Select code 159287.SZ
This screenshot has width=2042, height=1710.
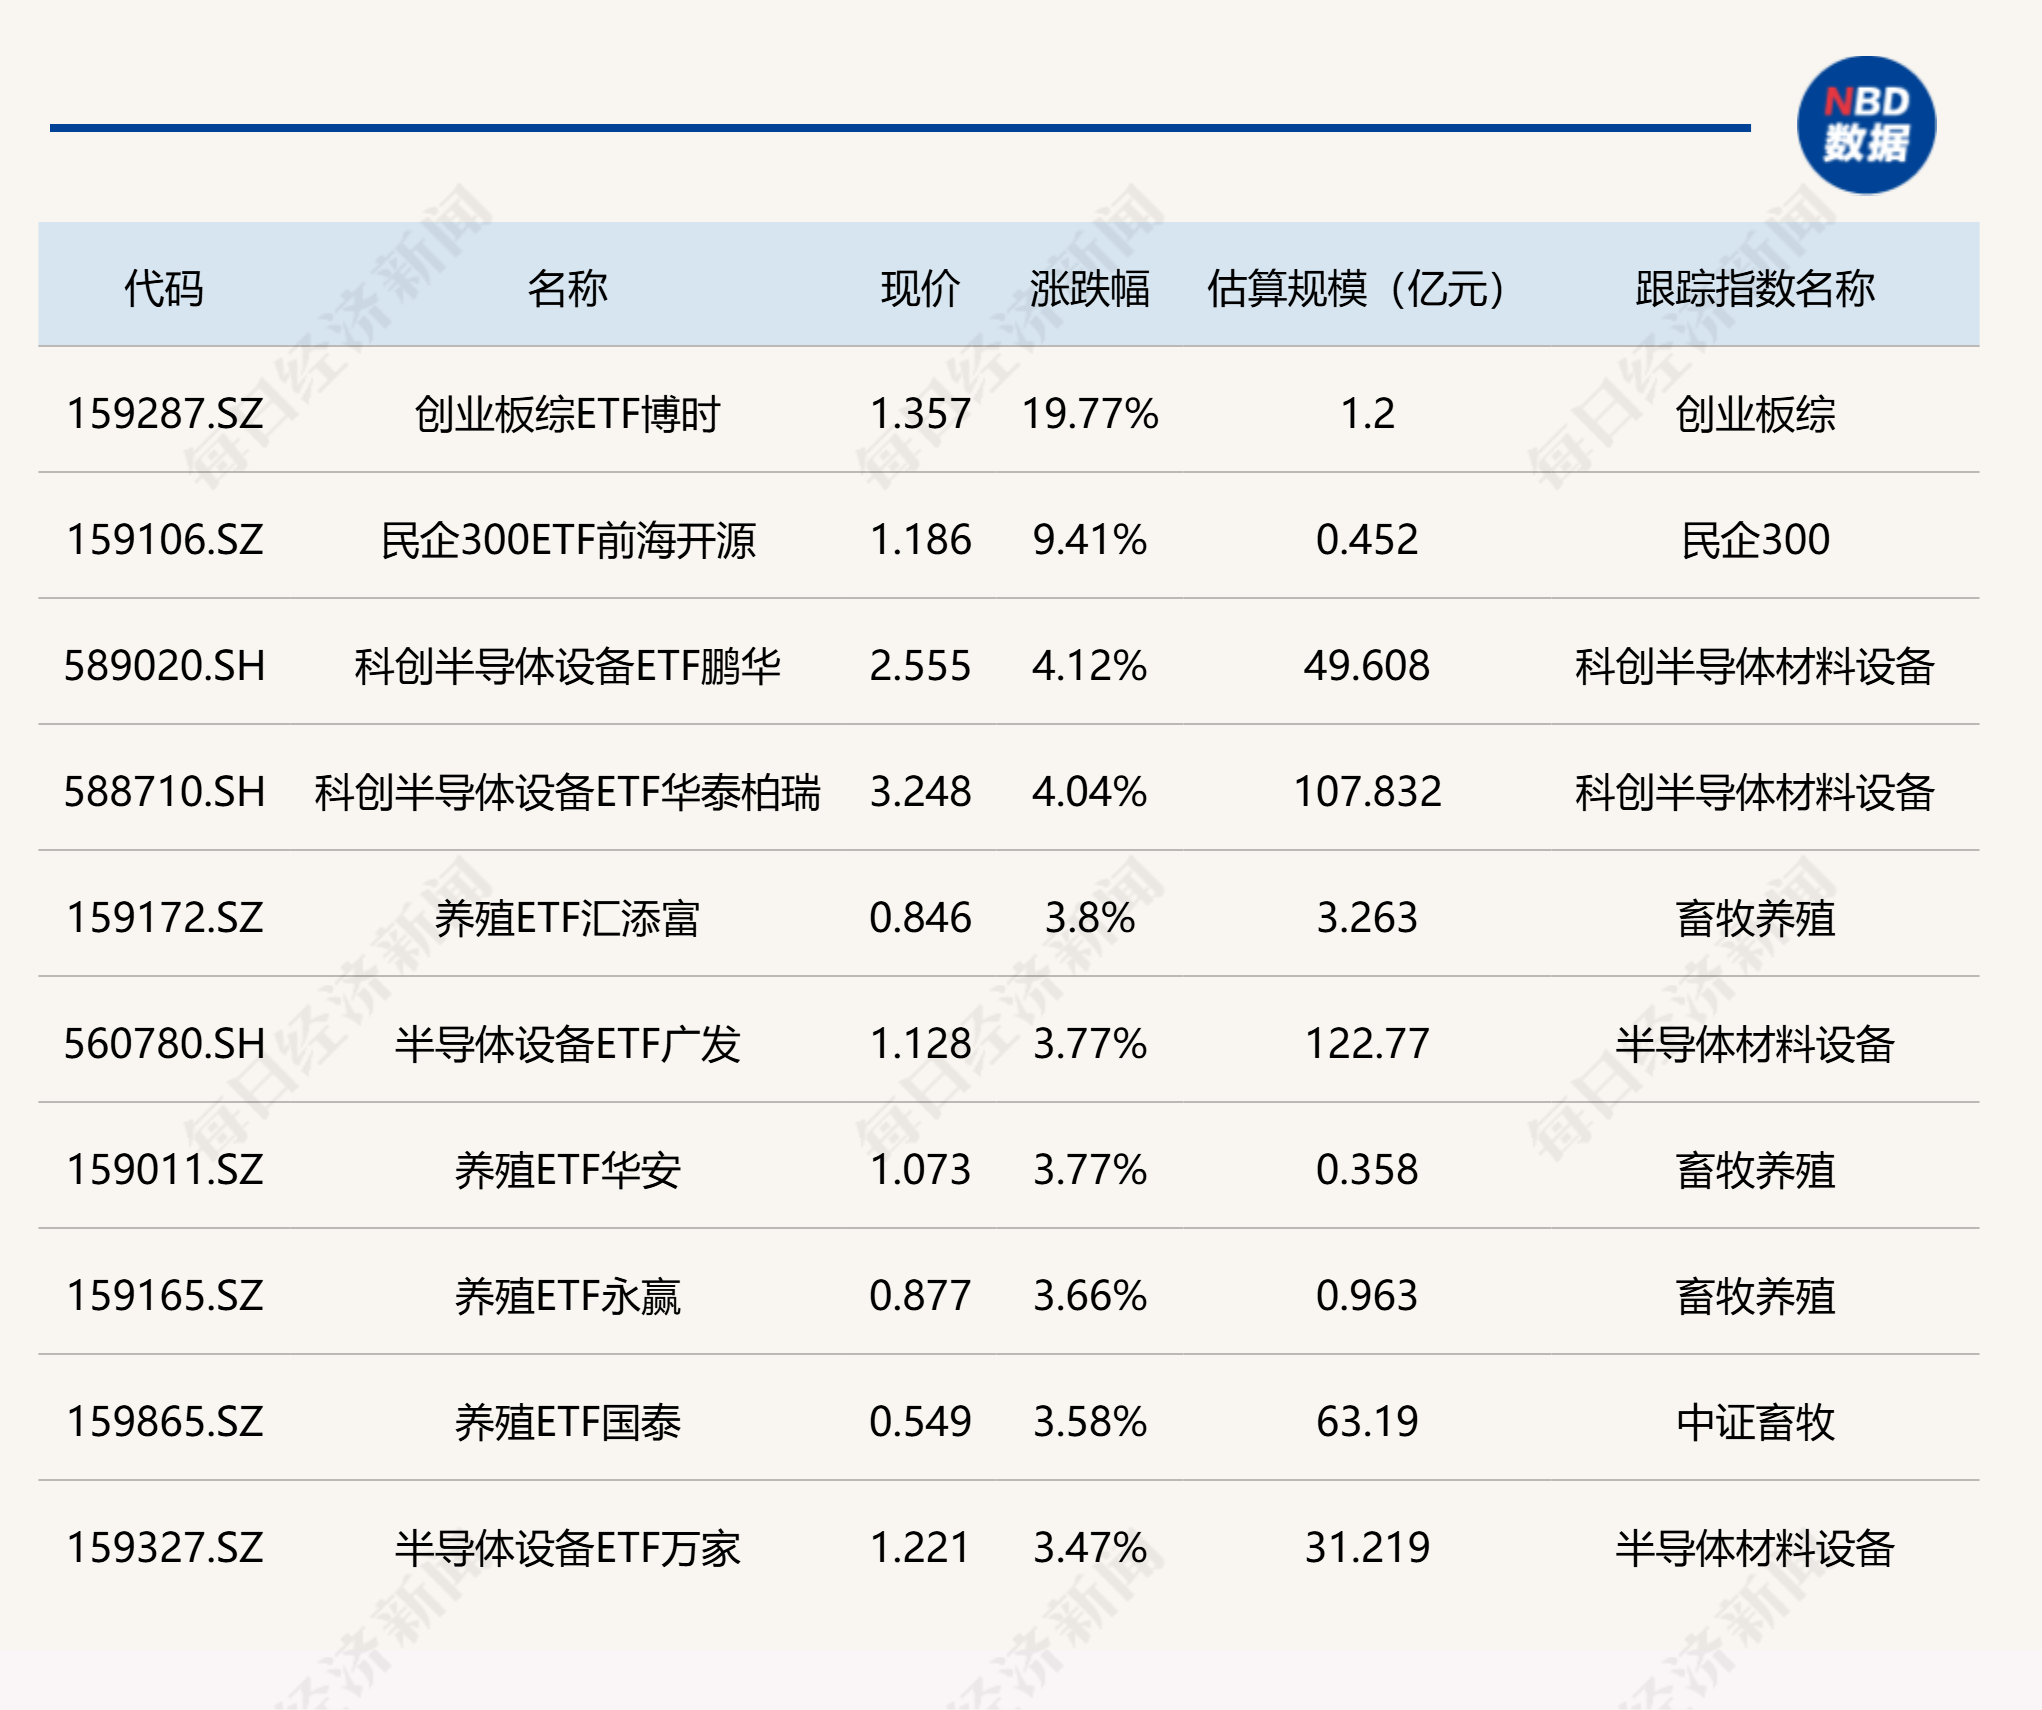pos(165,414)
